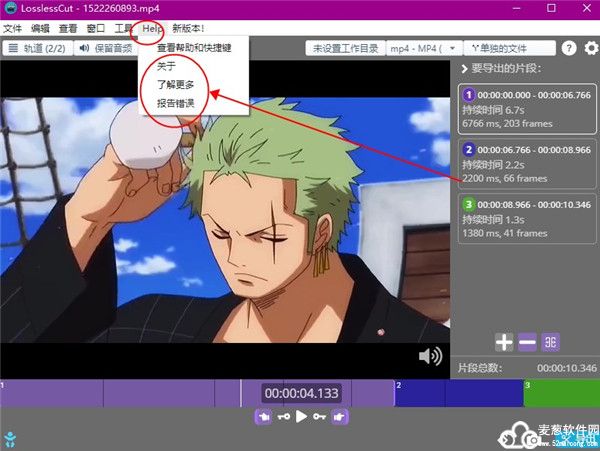Screen dimensions: 600x451
Task: Open the 文件 menu
Action: (x=12, y=29)
